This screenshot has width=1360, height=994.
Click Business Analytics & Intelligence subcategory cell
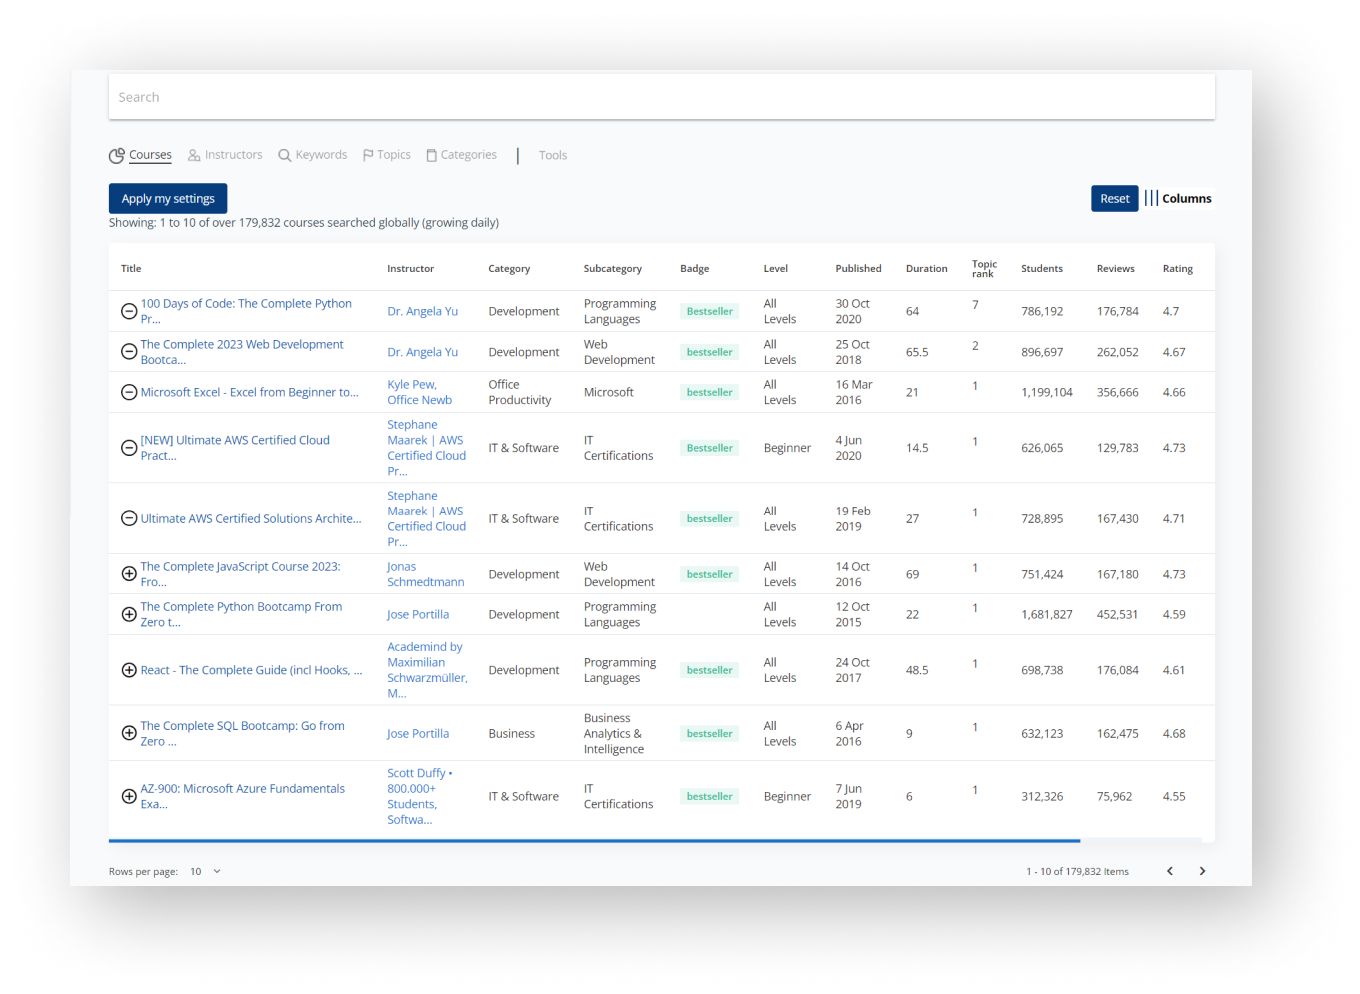click(x=613, y=733)
